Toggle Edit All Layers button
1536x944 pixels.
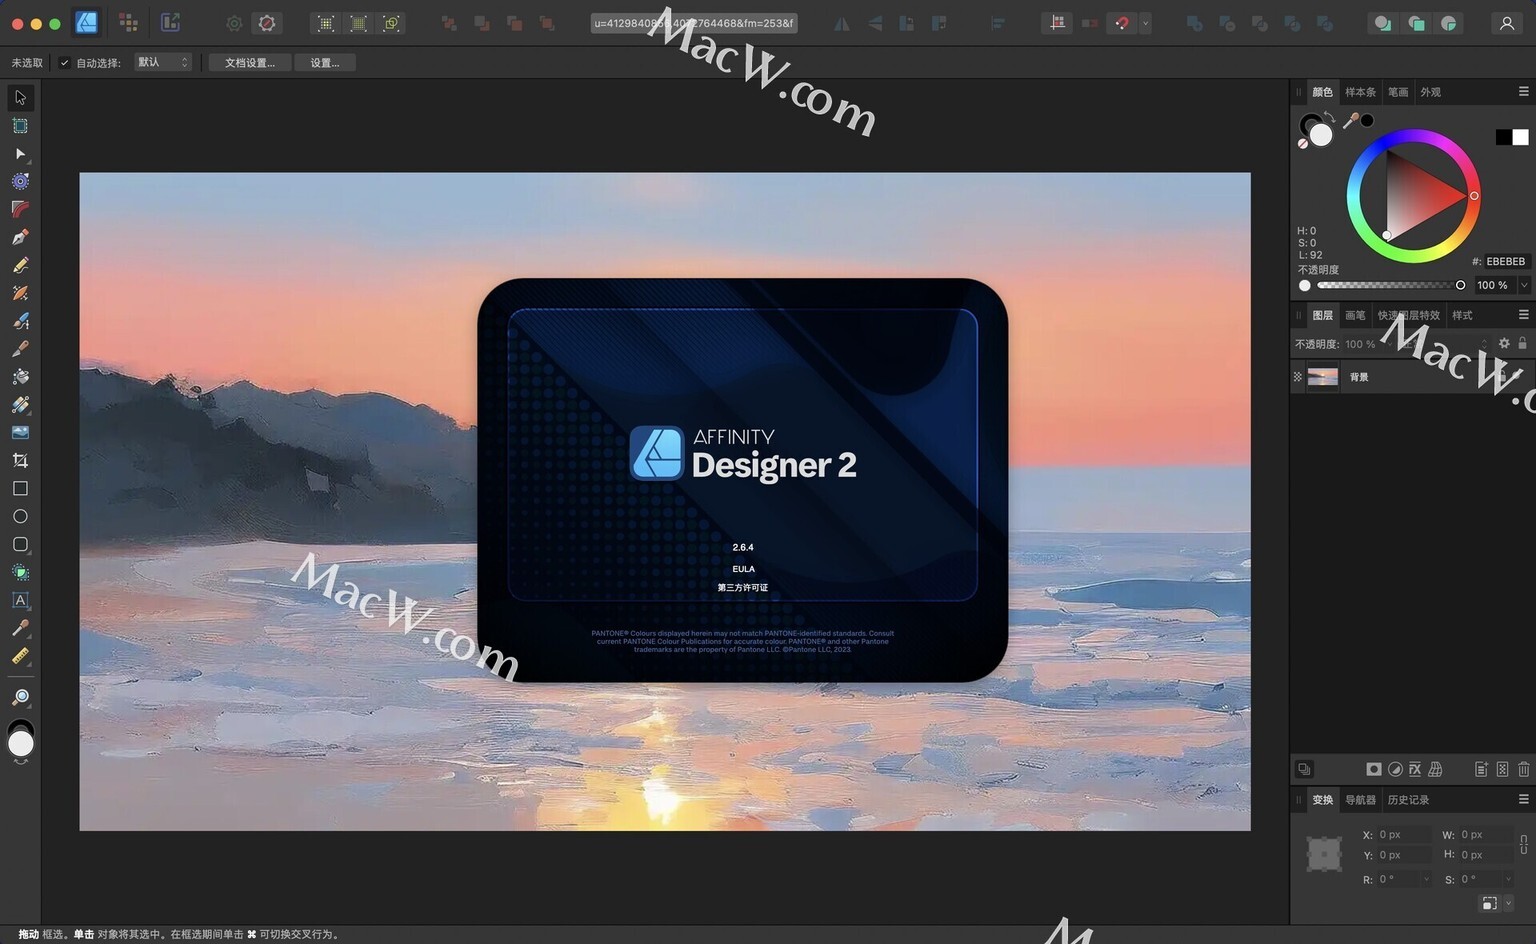click(x=1304, y=769)
